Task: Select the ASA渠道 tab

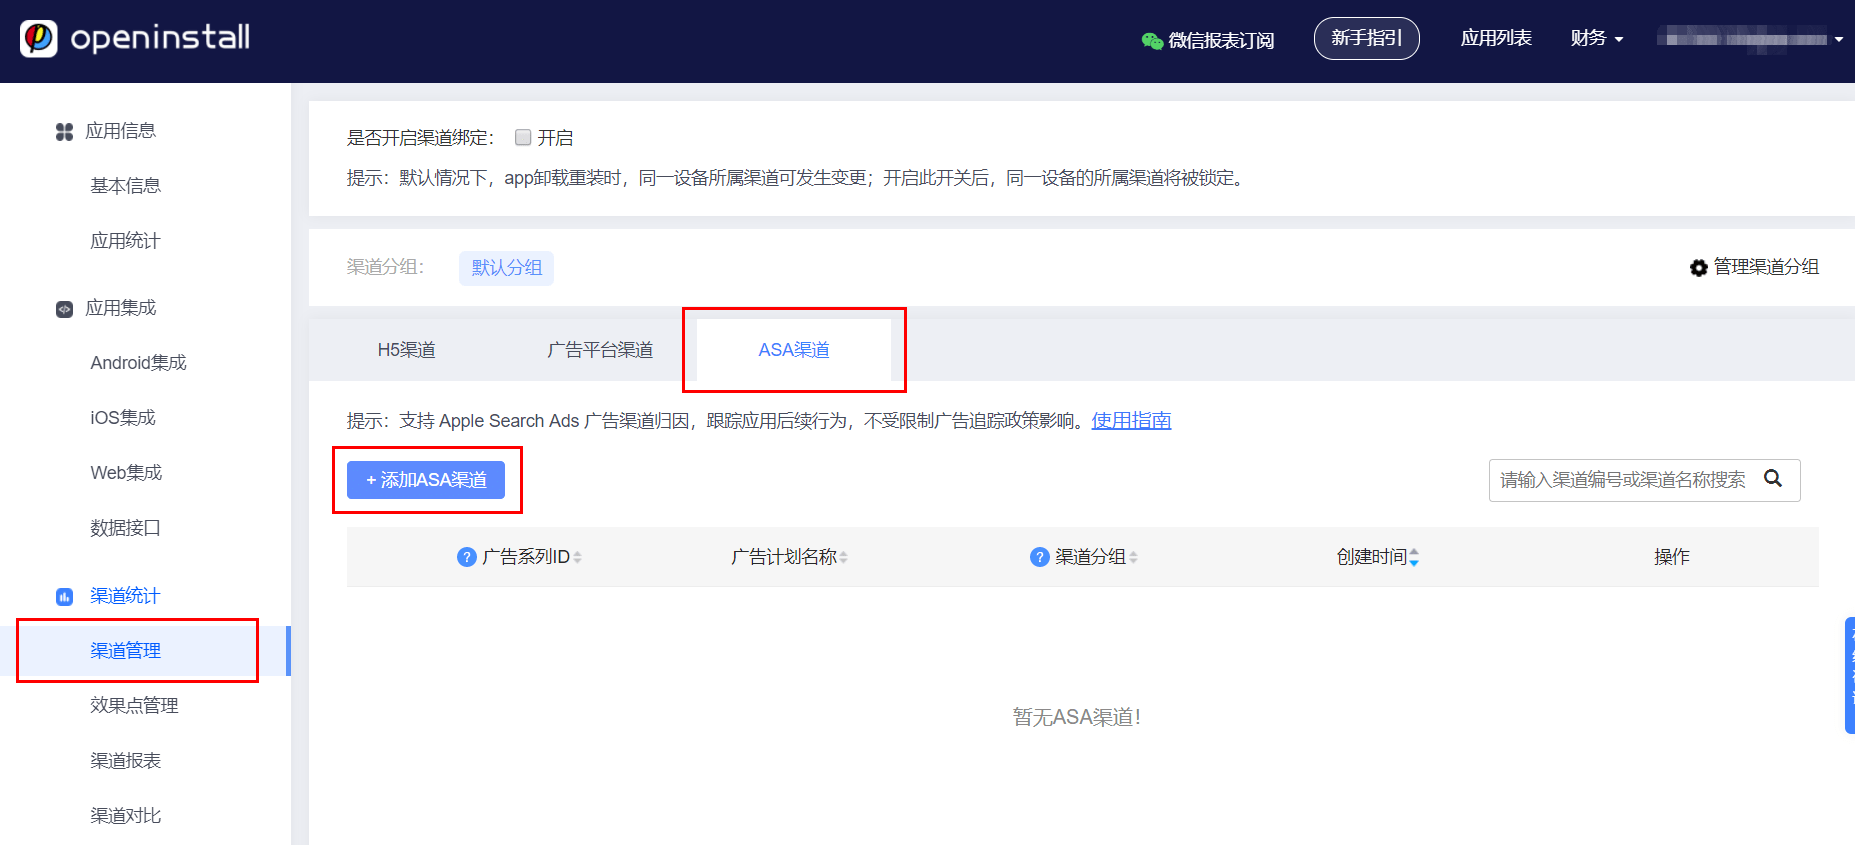Action: click(x=794, y=350)
